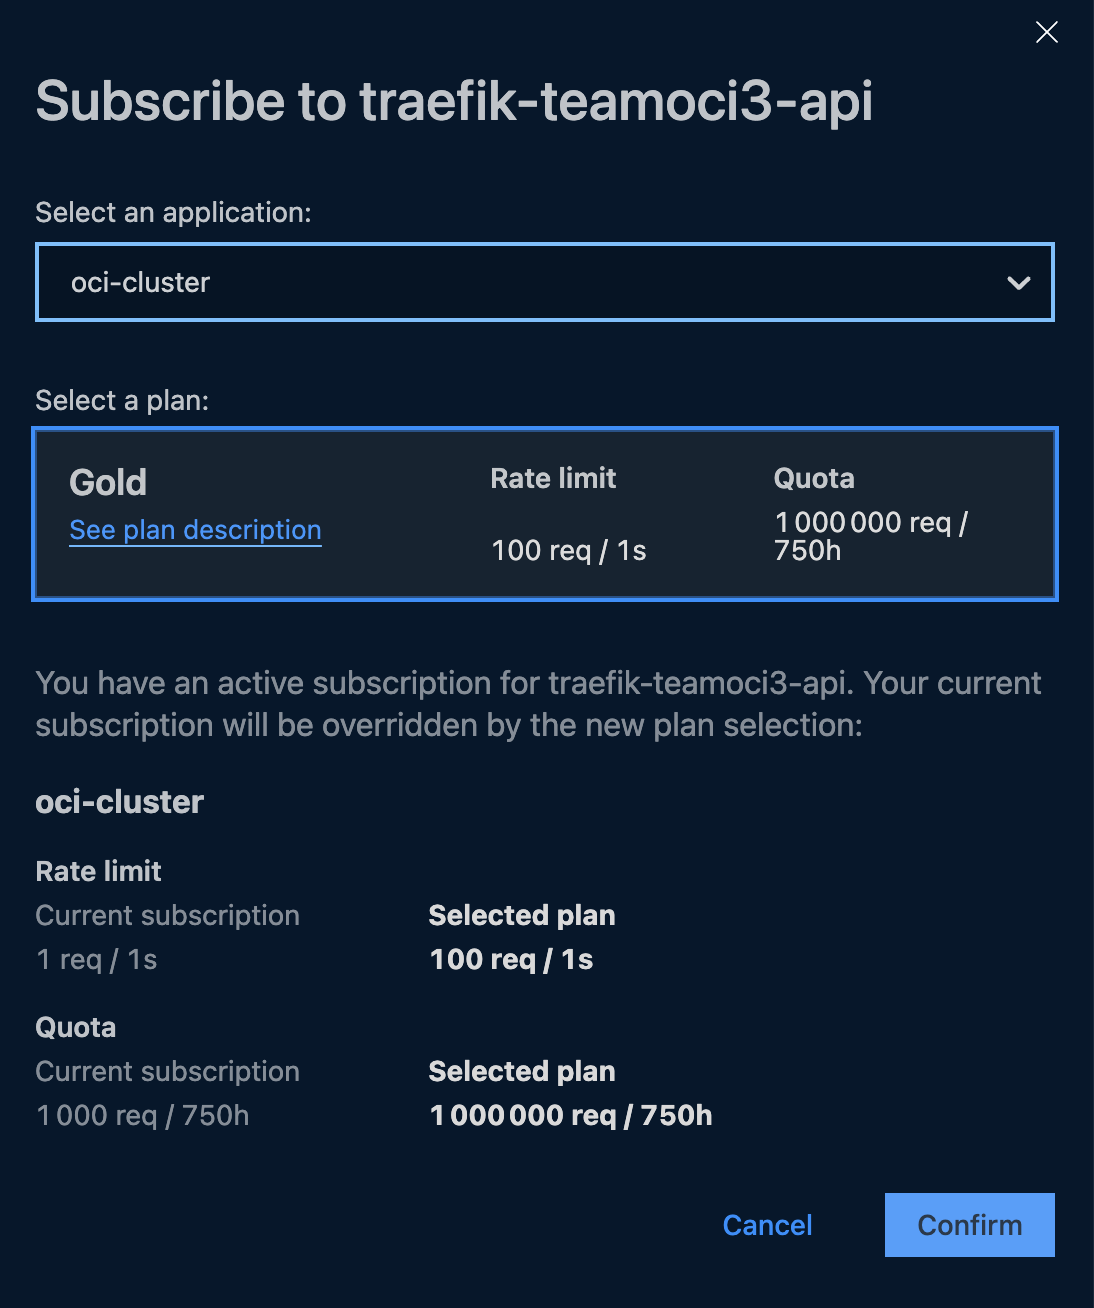Confirm the new plan selection
Viewport: 1094px width, 1308px height.
pos(970,1225)
